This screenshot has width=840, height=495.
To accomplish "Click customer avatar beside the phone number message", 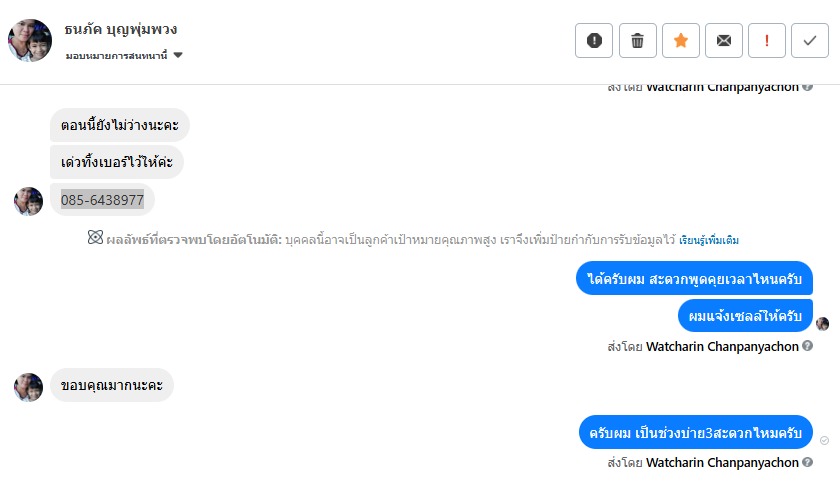I will (28, 201).
